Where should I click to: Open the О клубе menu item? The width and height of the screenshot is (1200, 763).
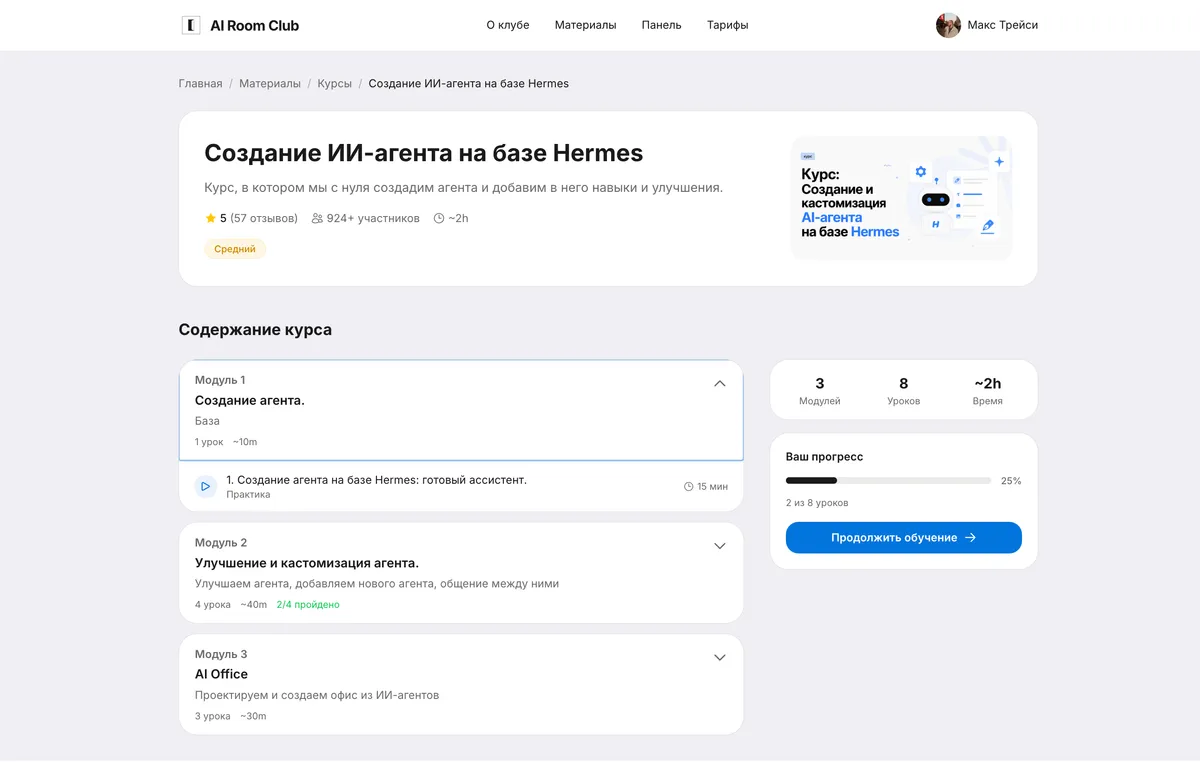508,25
